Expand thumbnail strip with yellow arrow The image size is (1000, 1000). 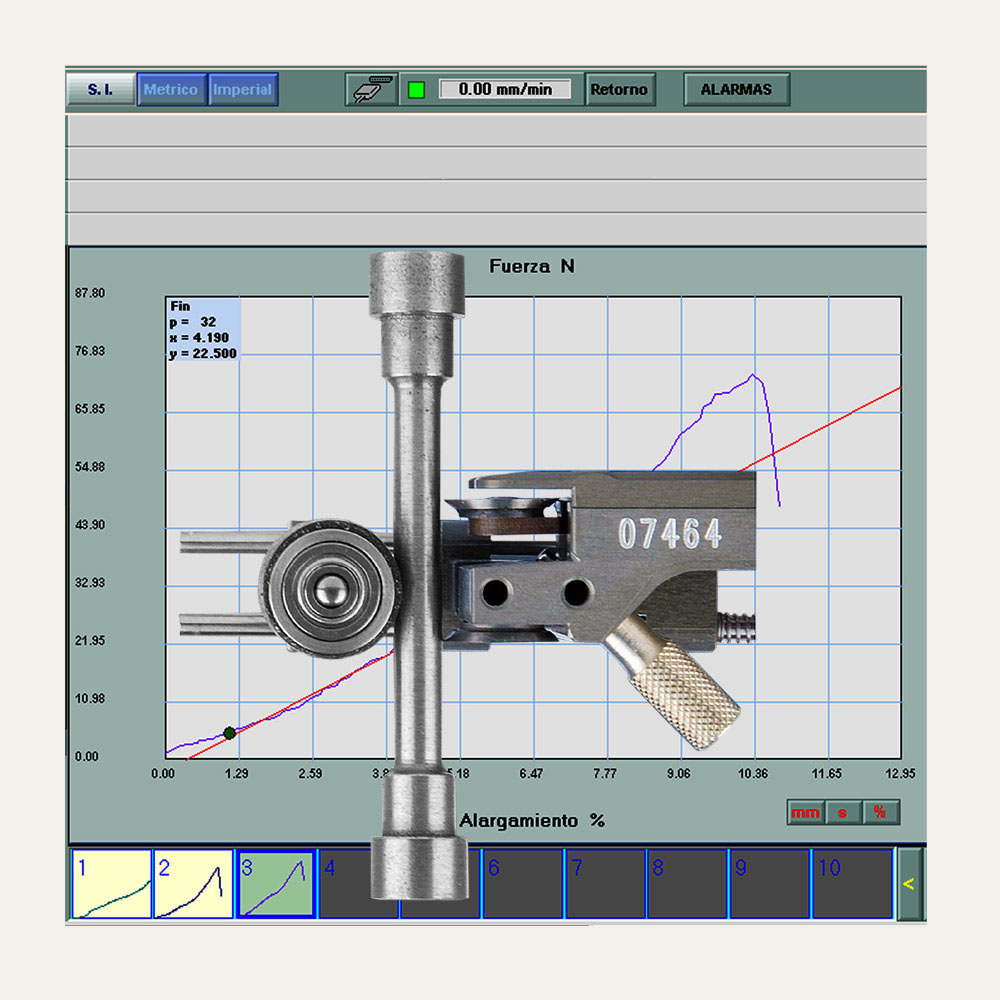909,883
